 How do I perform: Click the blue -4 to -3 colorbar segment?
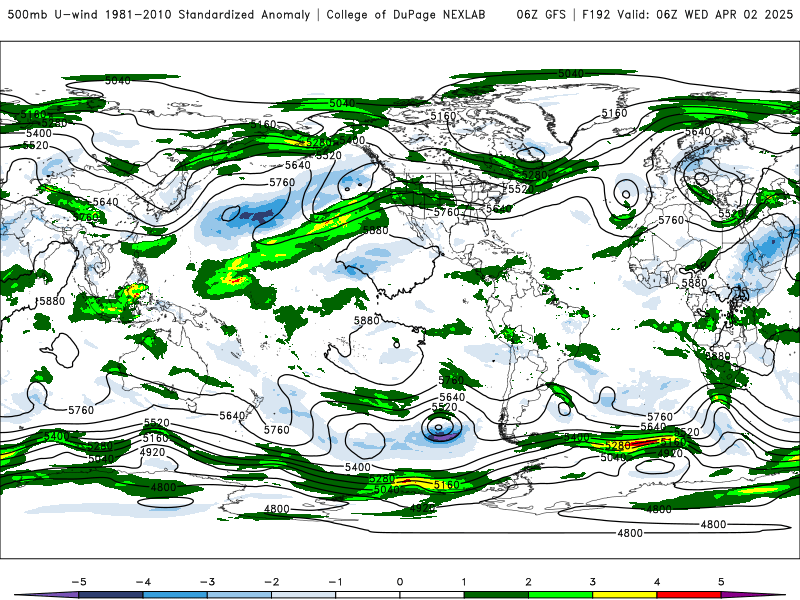point(175,595)
